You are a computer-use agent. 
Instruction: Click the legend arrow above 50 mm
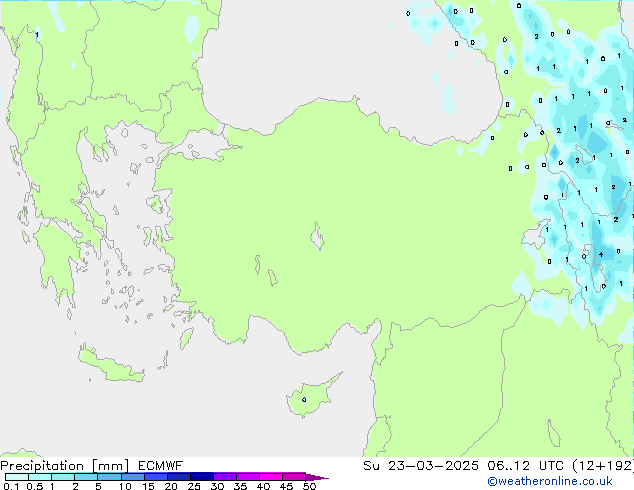coord(317,477)
